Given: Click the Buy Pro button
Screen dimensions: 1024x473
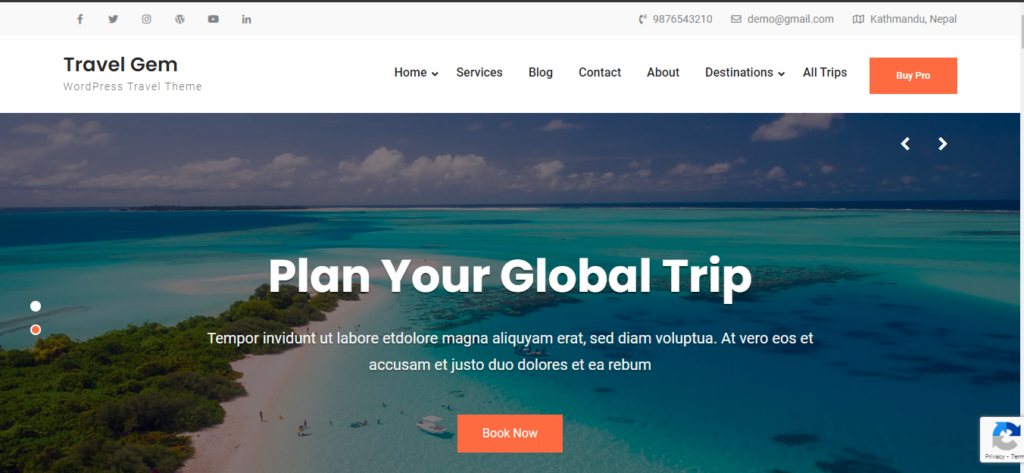Looking at the screenshot, I should coord(913,76).
